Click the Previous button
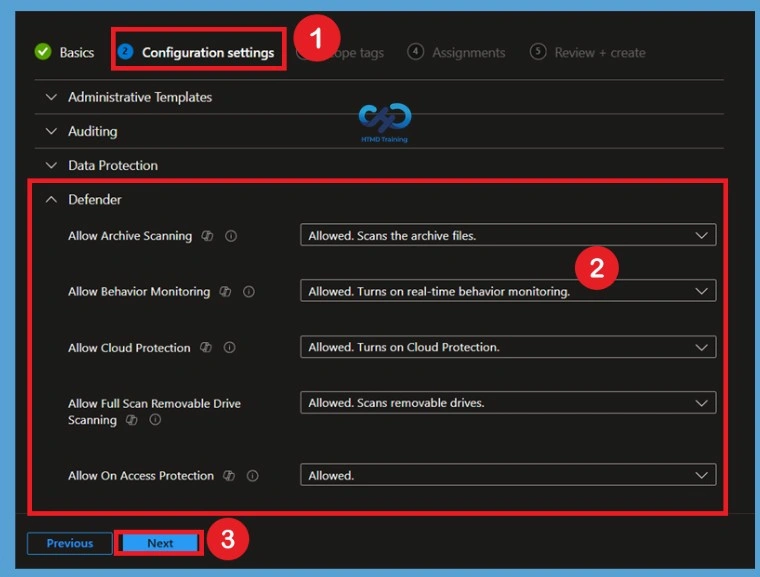760x577 pixels. click(70, 543)
